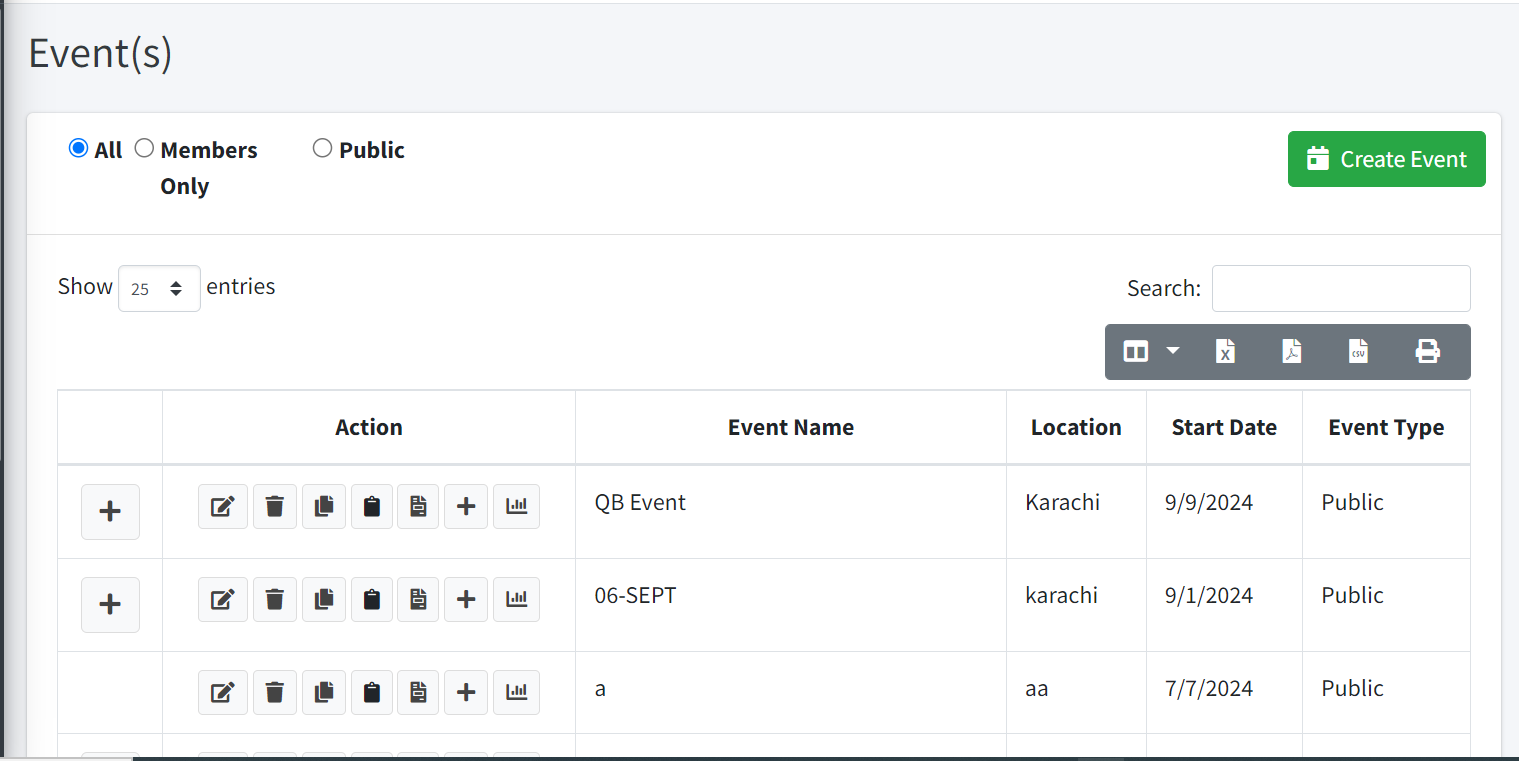1519x761 pixels.
Task: Focus the Search input field
Action: pos(1340,288)
